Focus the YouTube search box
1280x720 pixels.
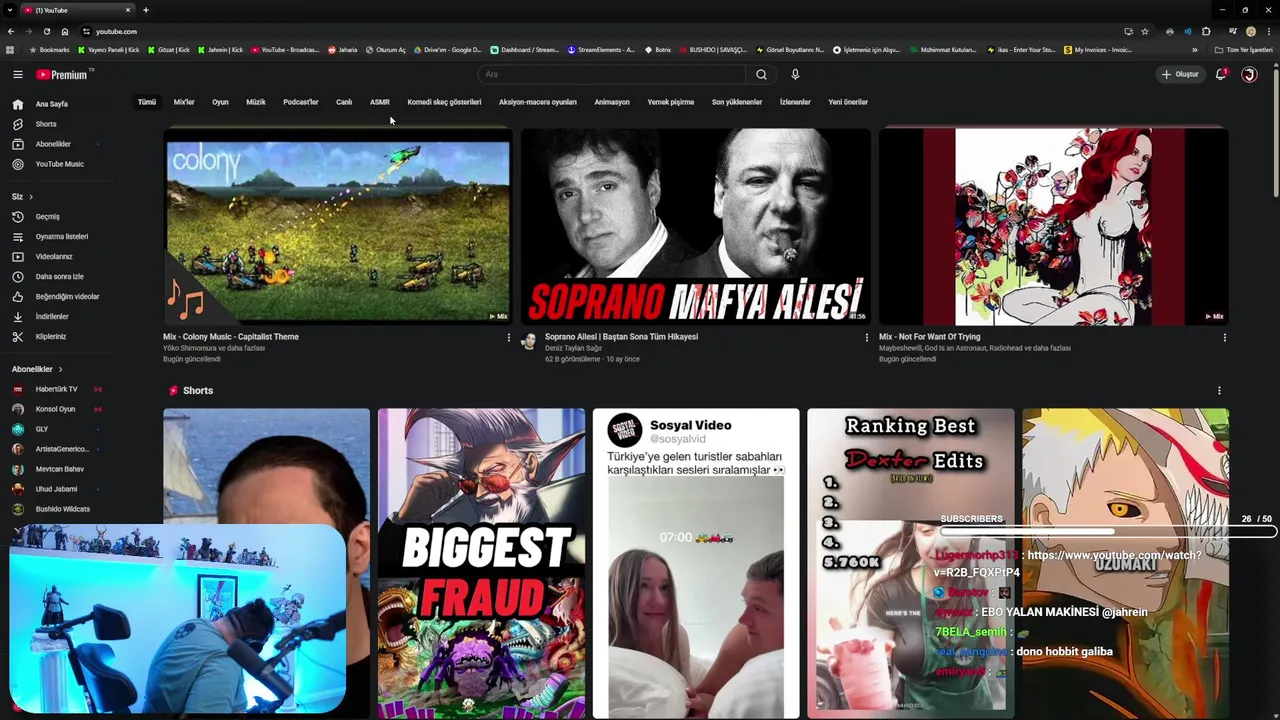click(x=612, y=74)
